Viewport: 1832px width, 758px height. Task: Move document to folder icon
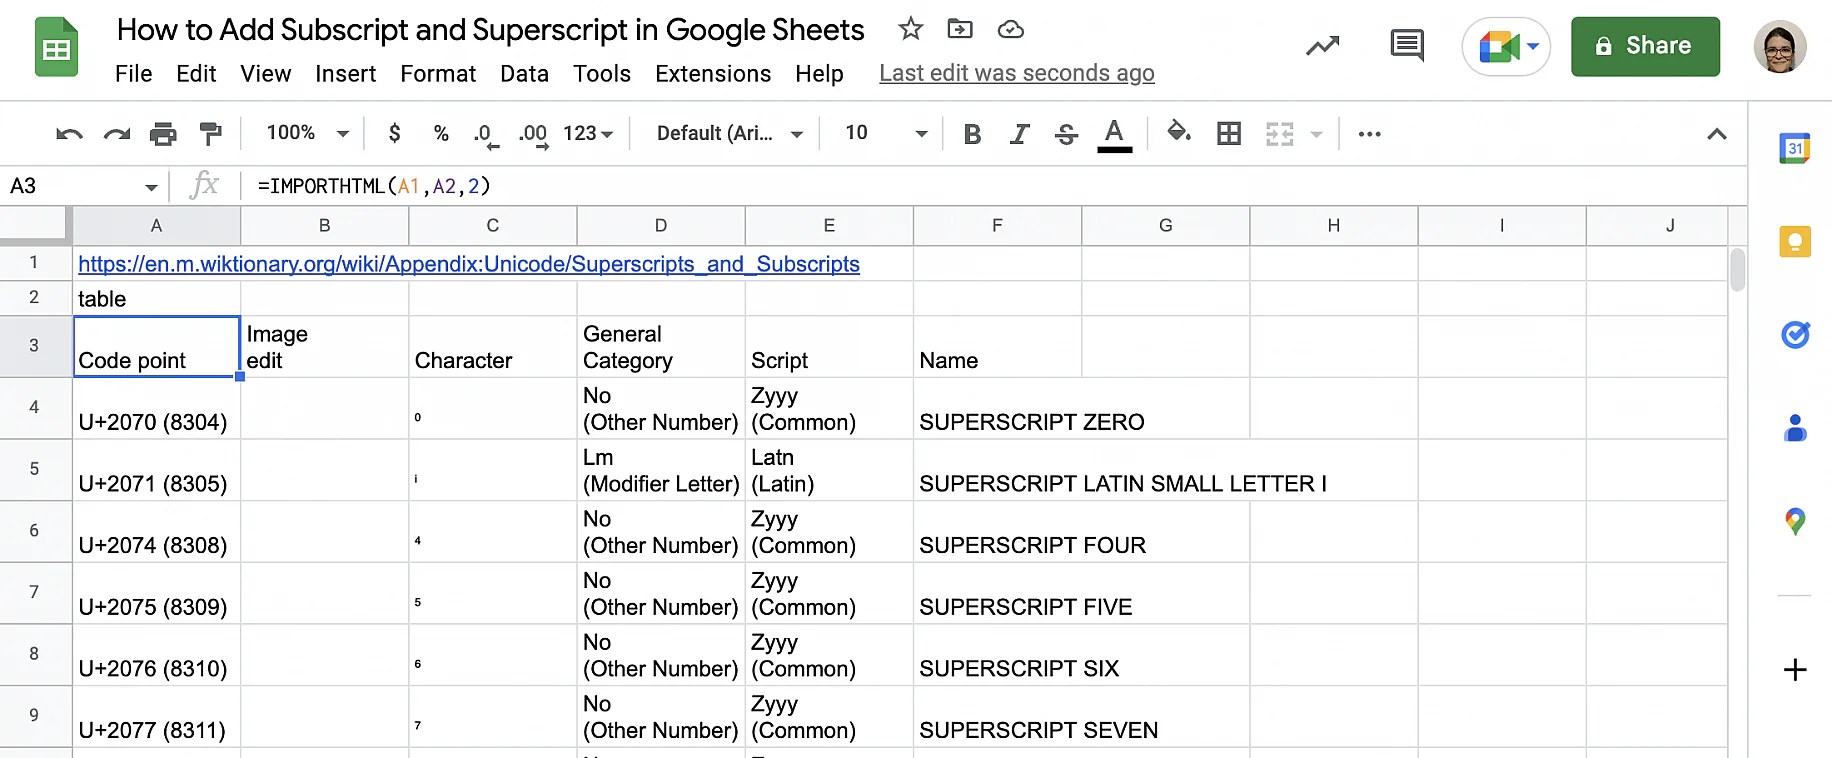(960, 29)
